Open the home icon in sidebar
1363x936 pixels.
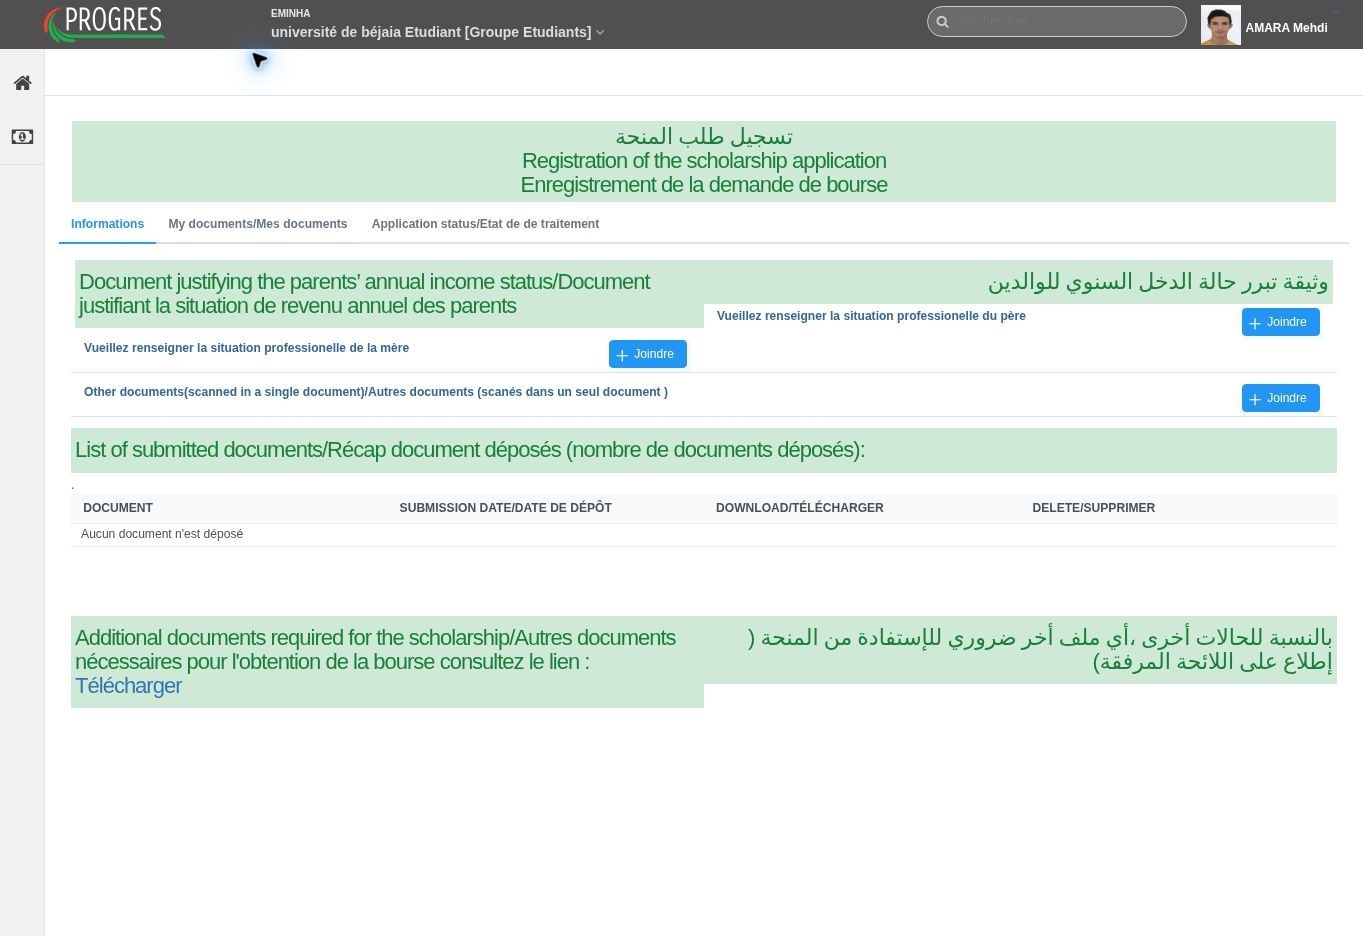coord(22,83)
